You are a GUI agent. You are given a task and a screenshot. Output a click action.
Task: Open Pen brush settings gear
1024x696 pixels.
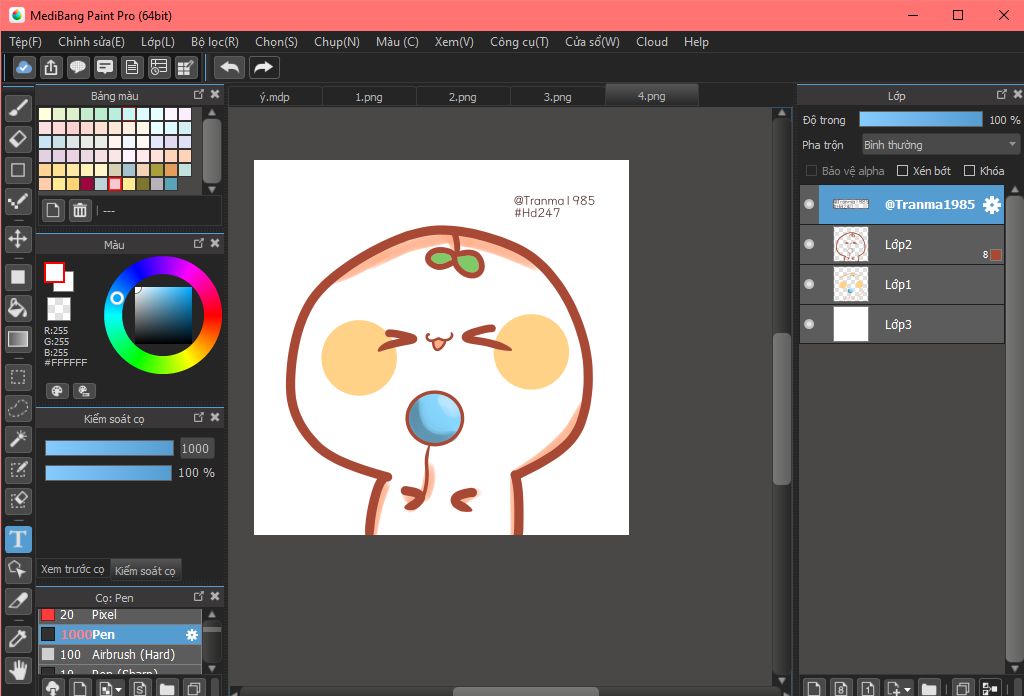coord(192,635)
